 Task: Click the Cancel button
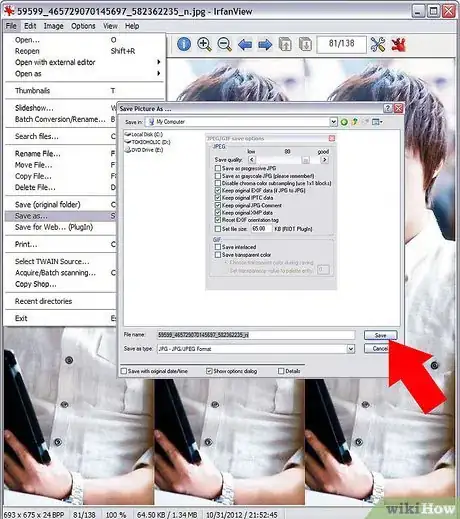[377, 349]
